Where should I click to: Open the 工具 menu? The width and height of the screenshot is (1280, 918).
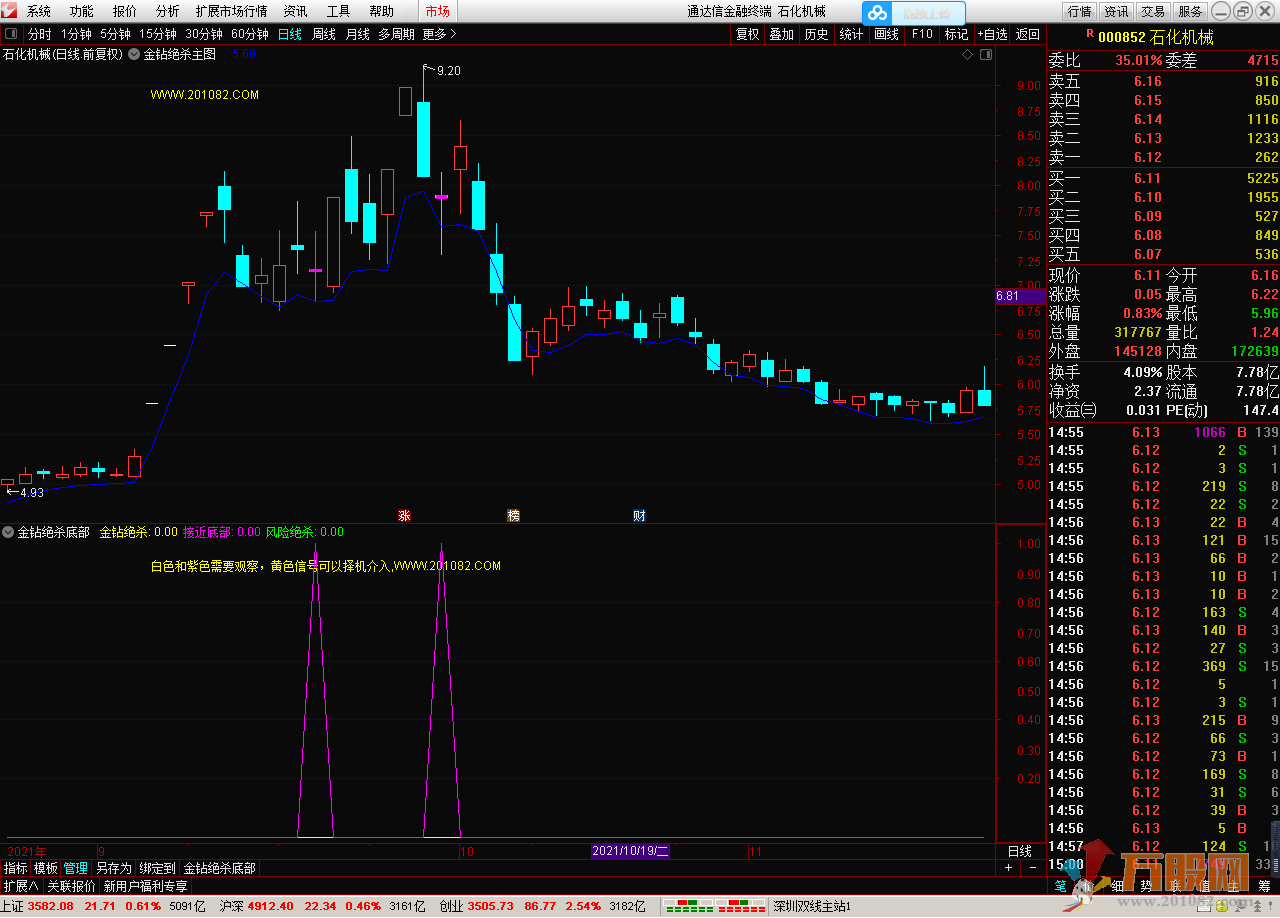tap(338, 12)
